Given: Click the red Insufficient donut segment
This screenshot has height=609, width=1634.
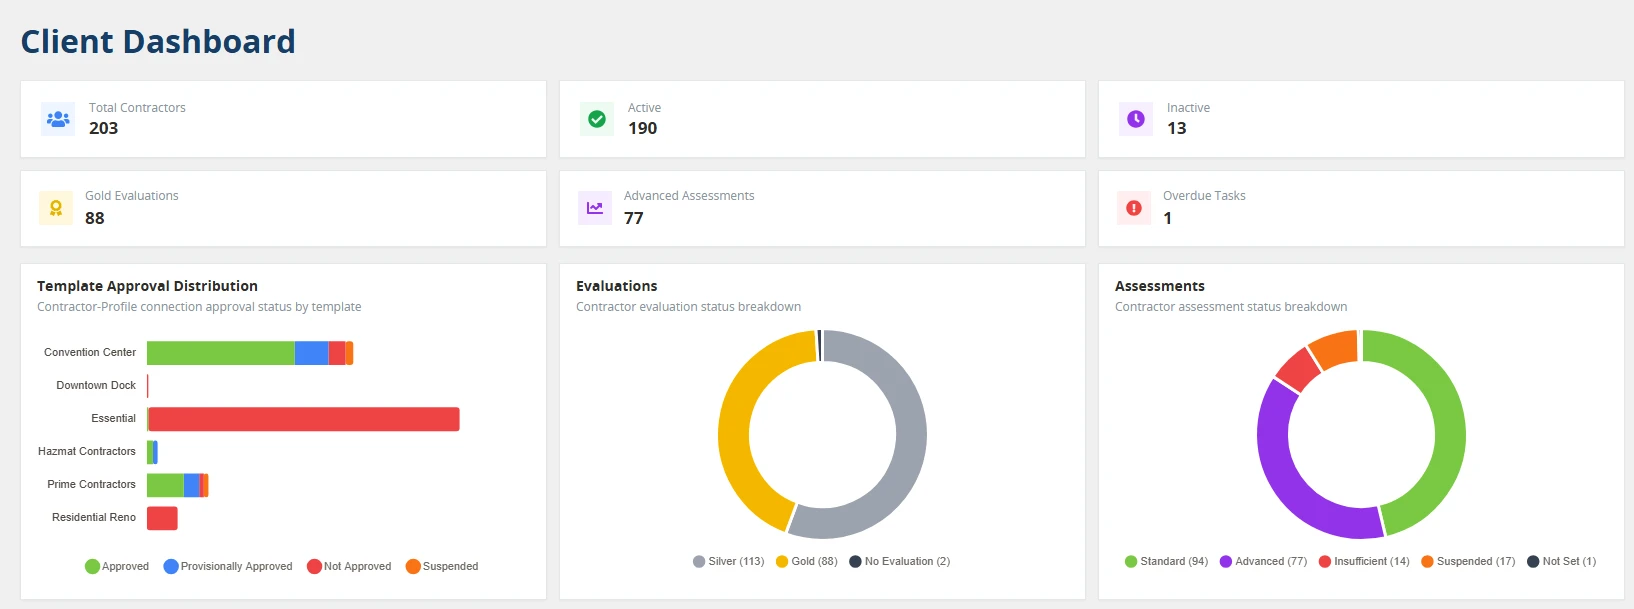Looking at the screenshot, I should [1299, 370].
